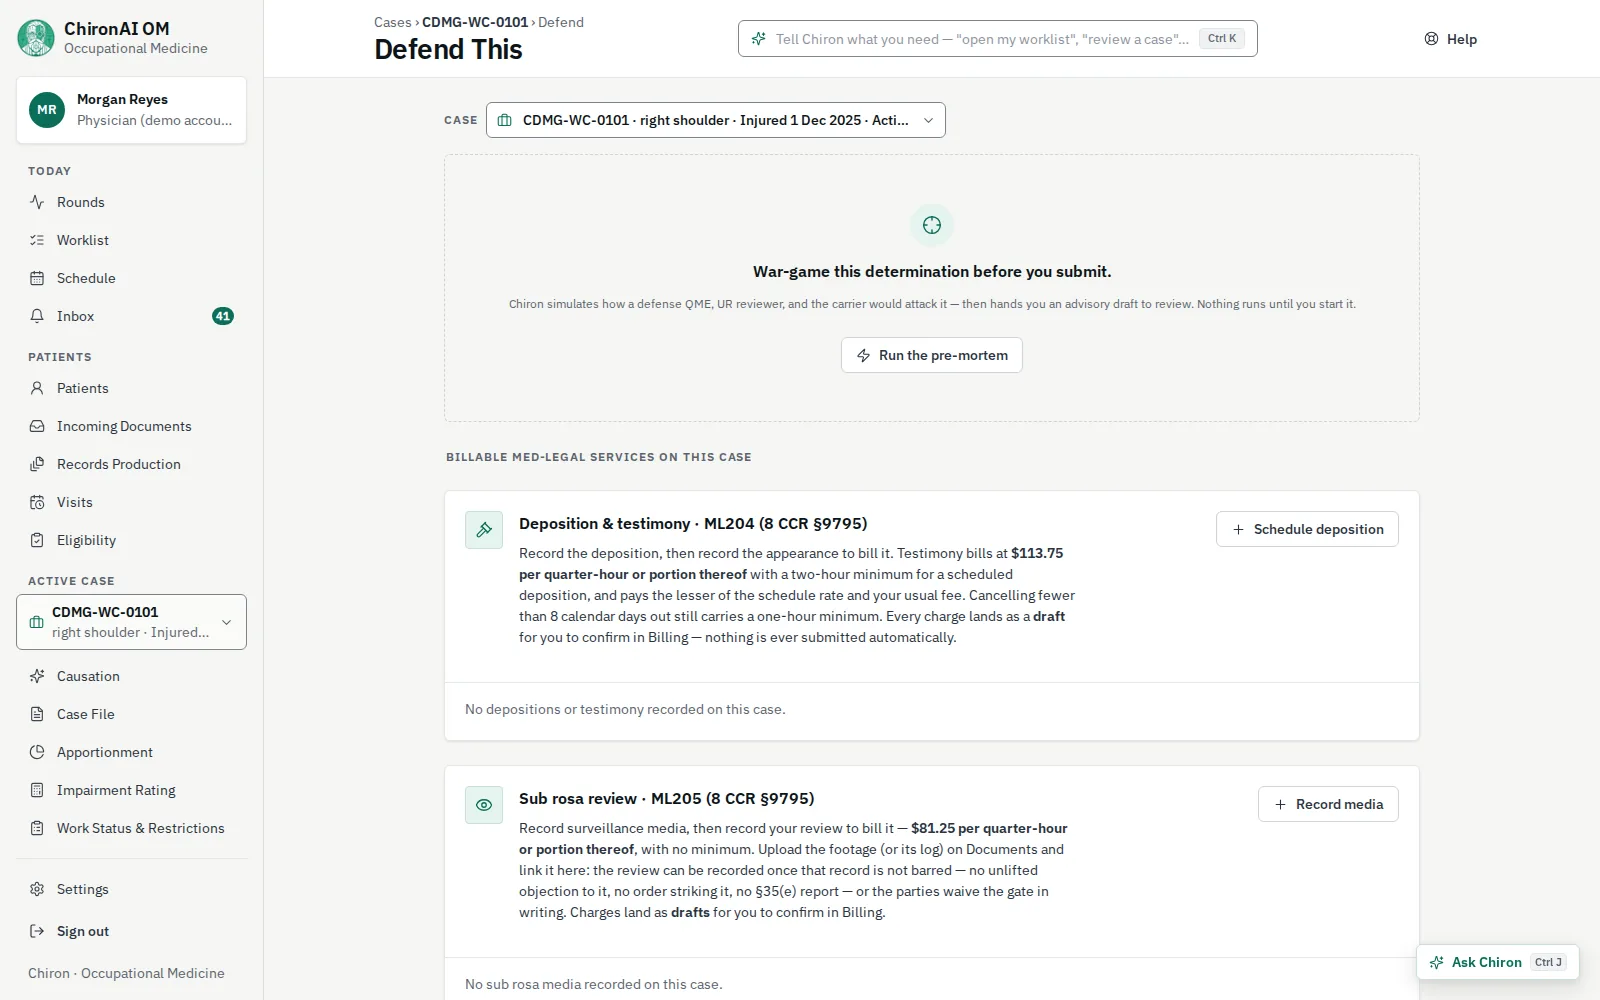
Task: Open Eligibility page
Action: coord(131,540)
